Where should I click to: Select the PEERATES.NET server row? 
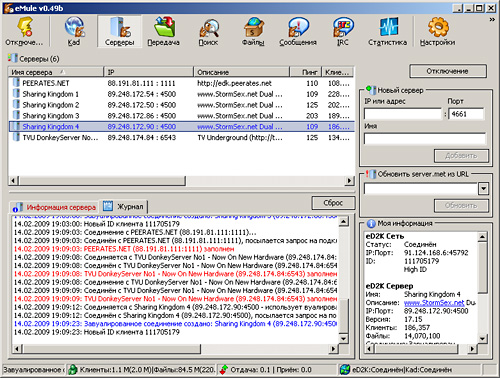[181, 83]
